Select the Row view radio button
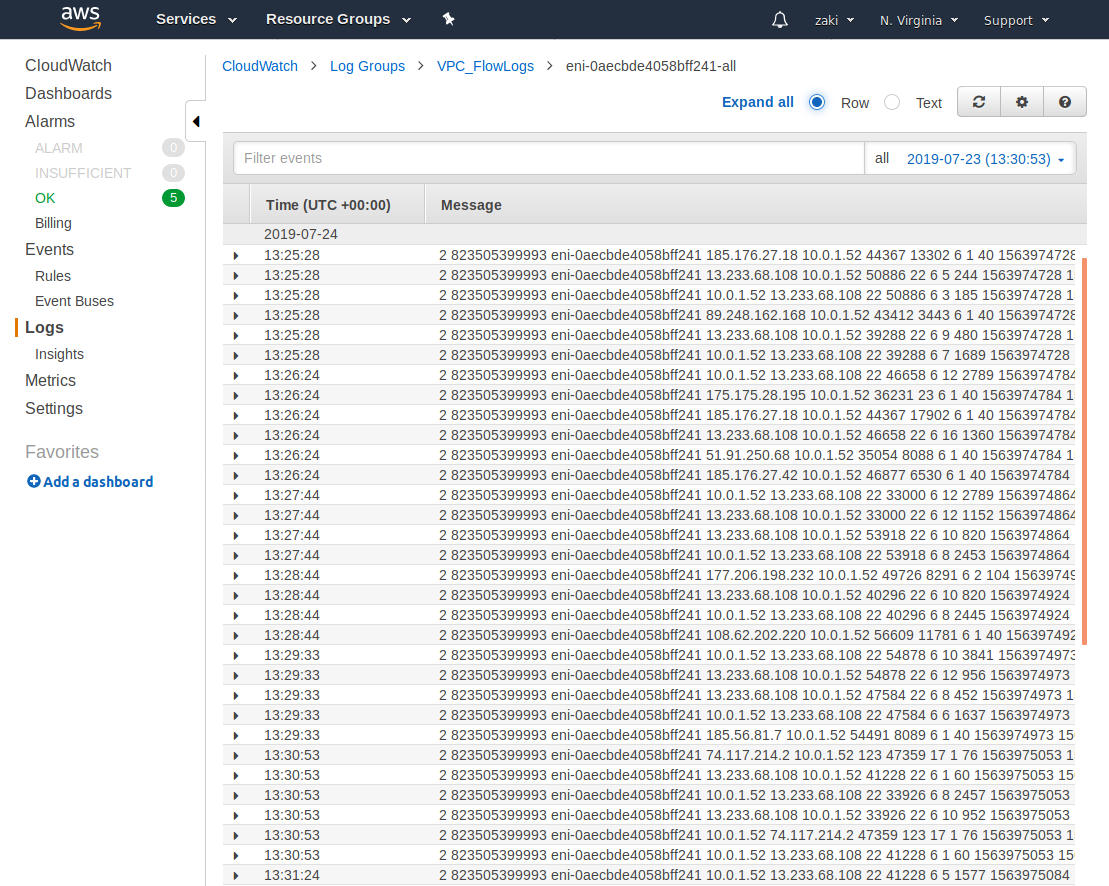The image size is (1109, 886). pyautogui.click(x=817, y=102)
